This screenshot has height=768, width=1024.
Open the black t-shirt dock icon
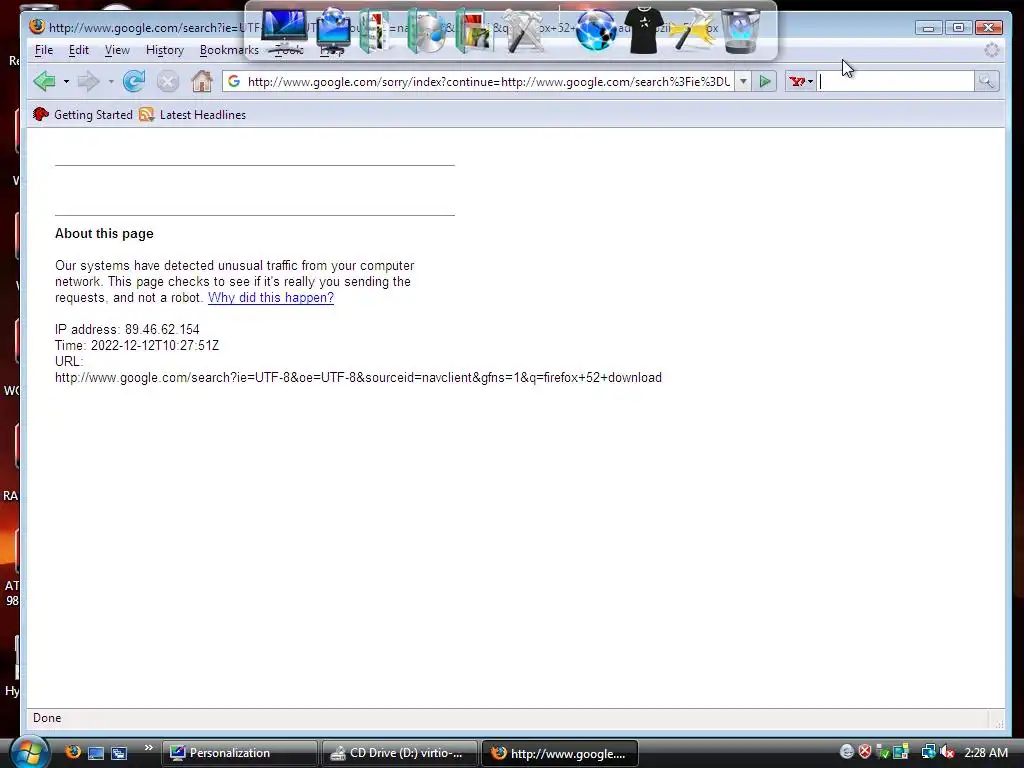tap(644, 30)
